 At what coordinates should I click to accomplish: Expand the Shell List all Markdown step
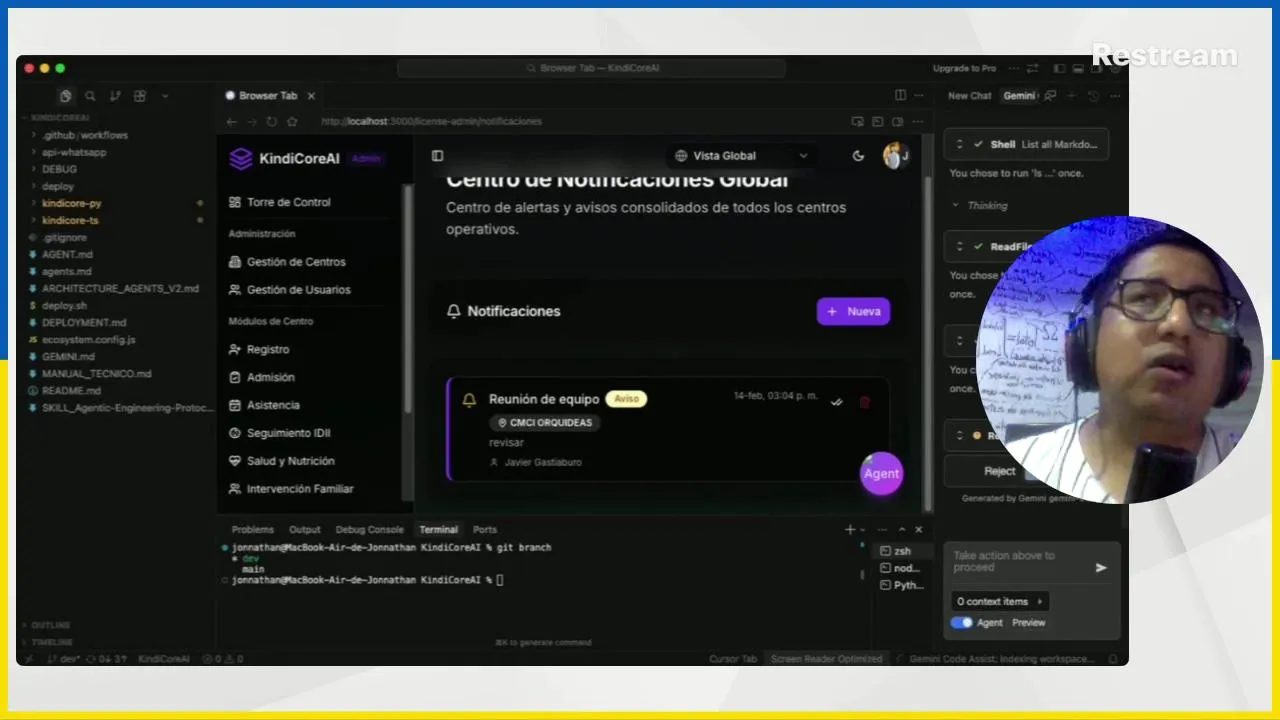1027,144
